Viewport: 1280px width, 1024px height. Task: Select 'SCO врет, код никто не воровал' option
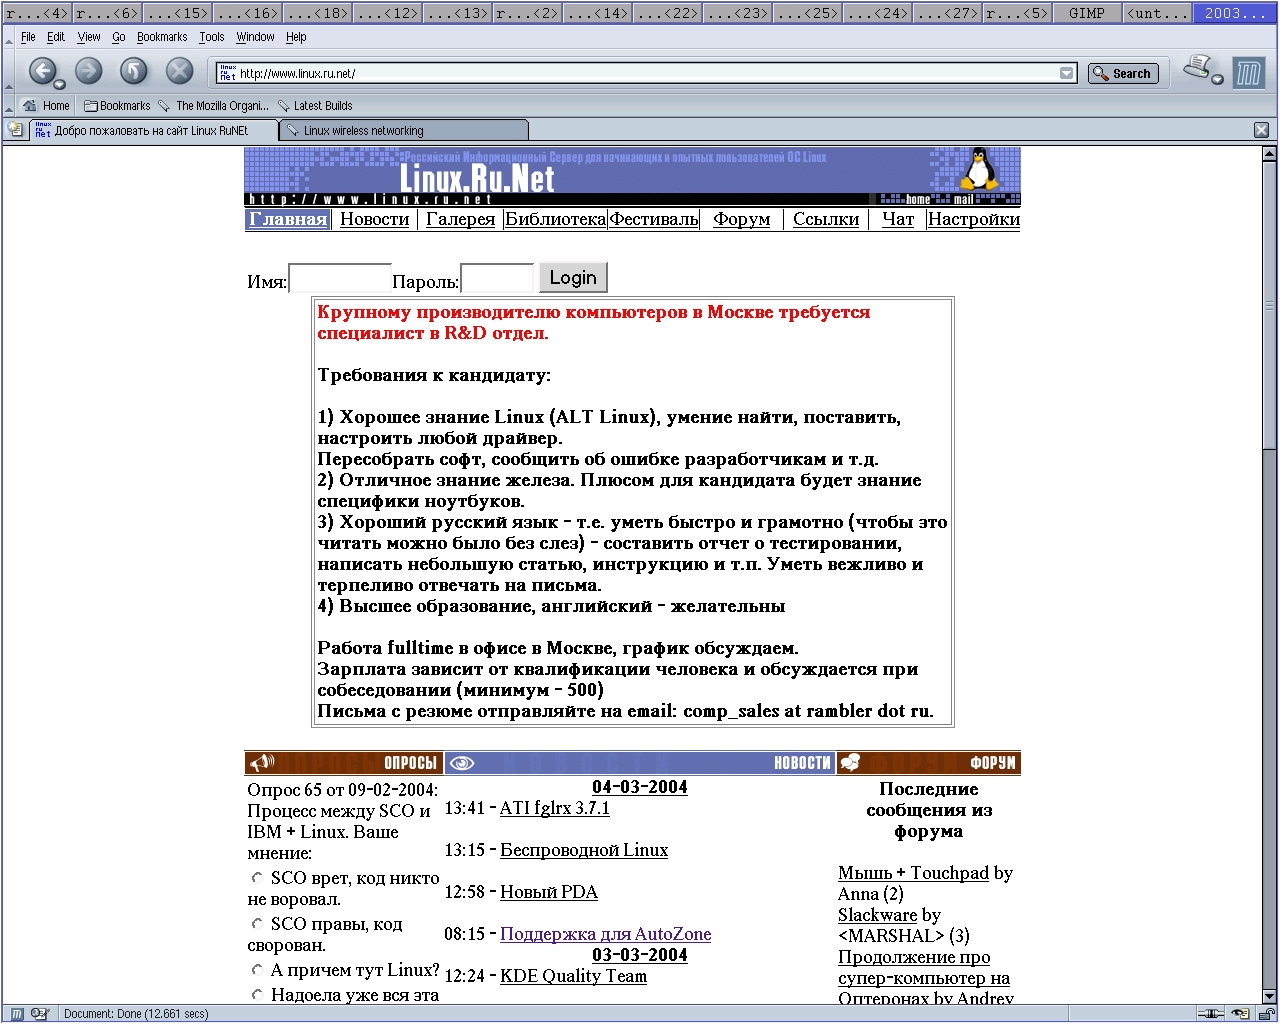(x=257, y=877)
